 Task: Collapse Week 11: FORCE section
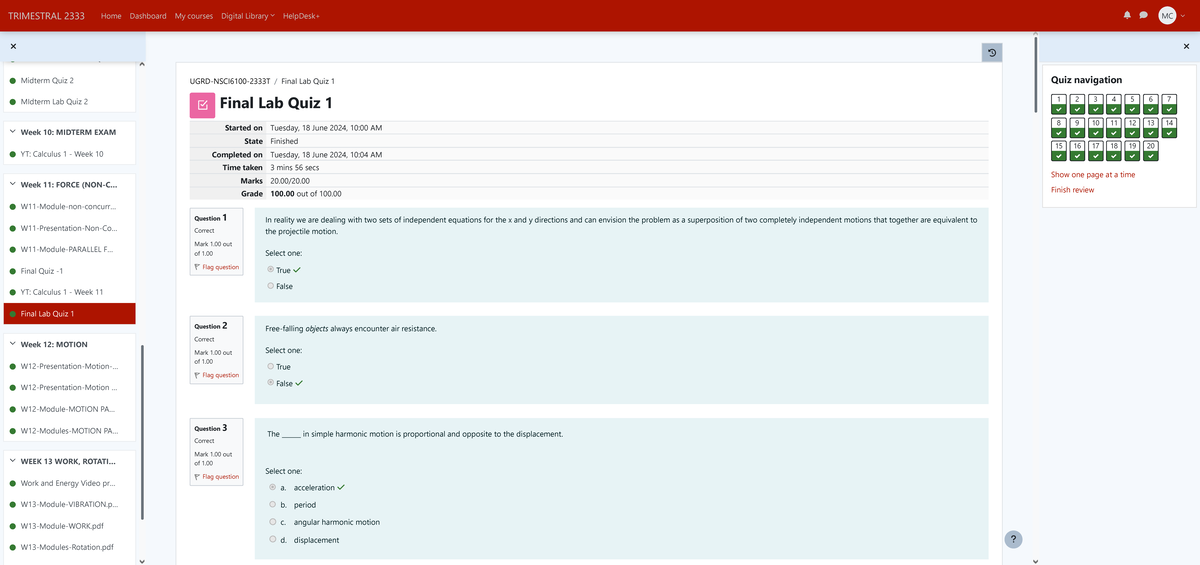tap(11, 184)
